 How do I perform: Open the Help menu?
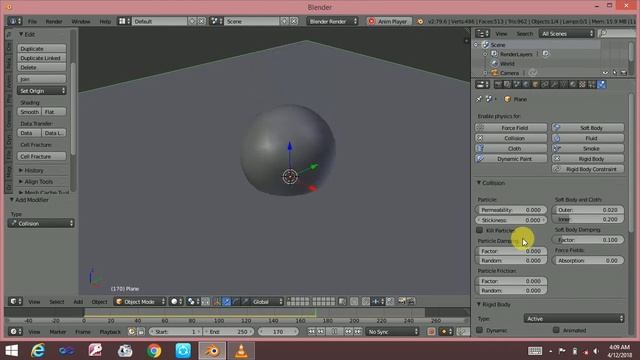(x=105, y=21)
